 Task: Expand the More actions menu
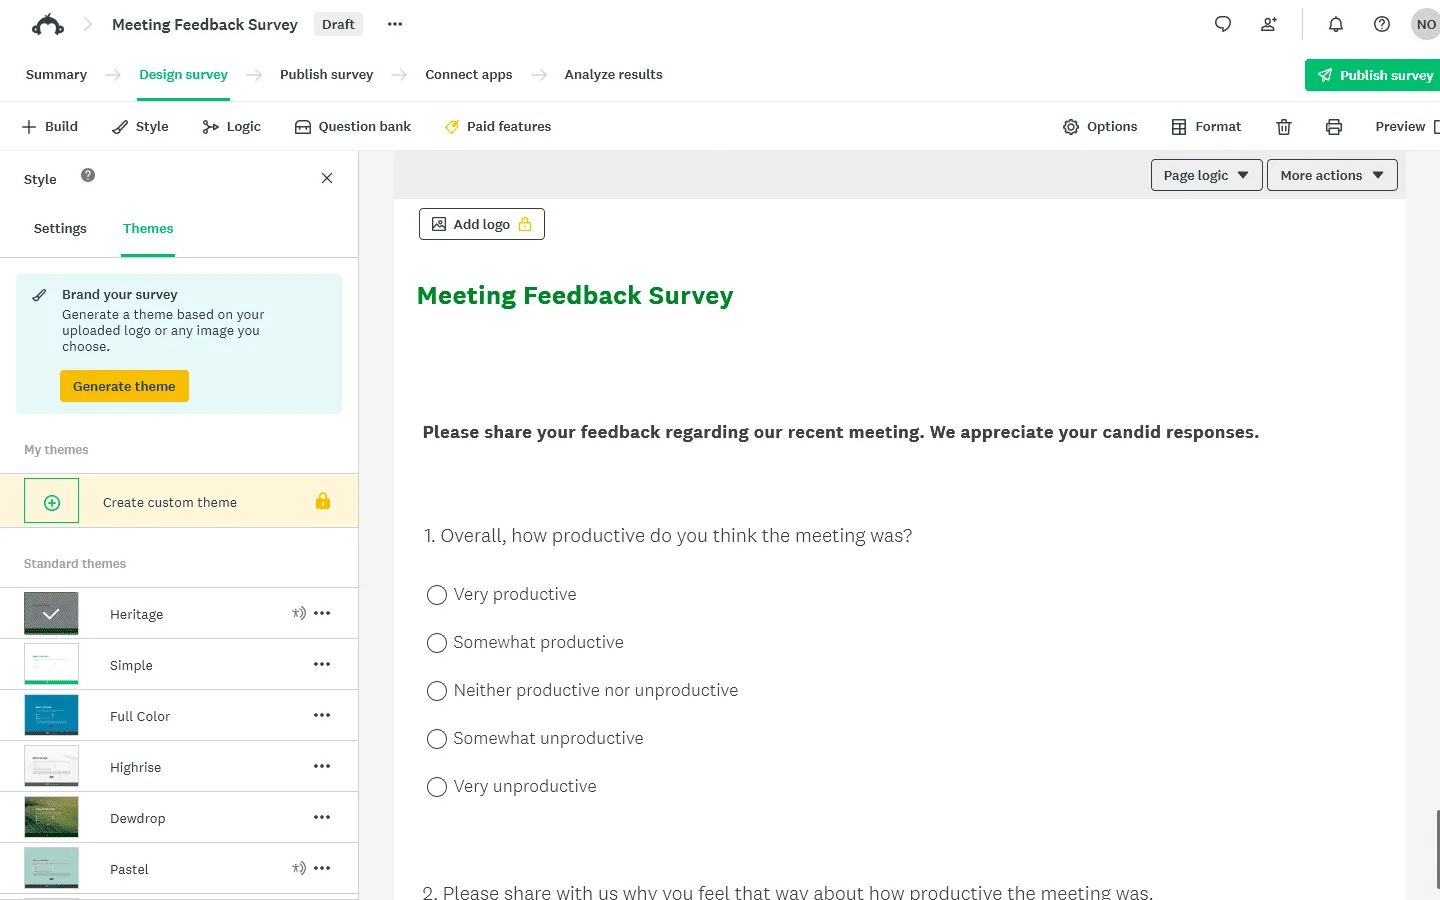(1332, 174)
